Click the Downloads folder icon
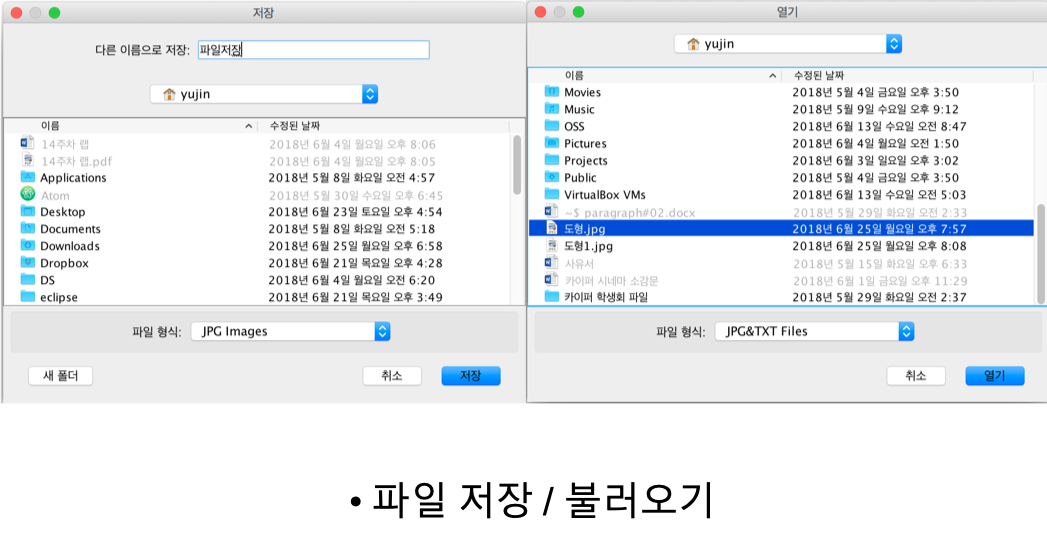This screenshot has height=545, width=1047. tap(28, 246)
